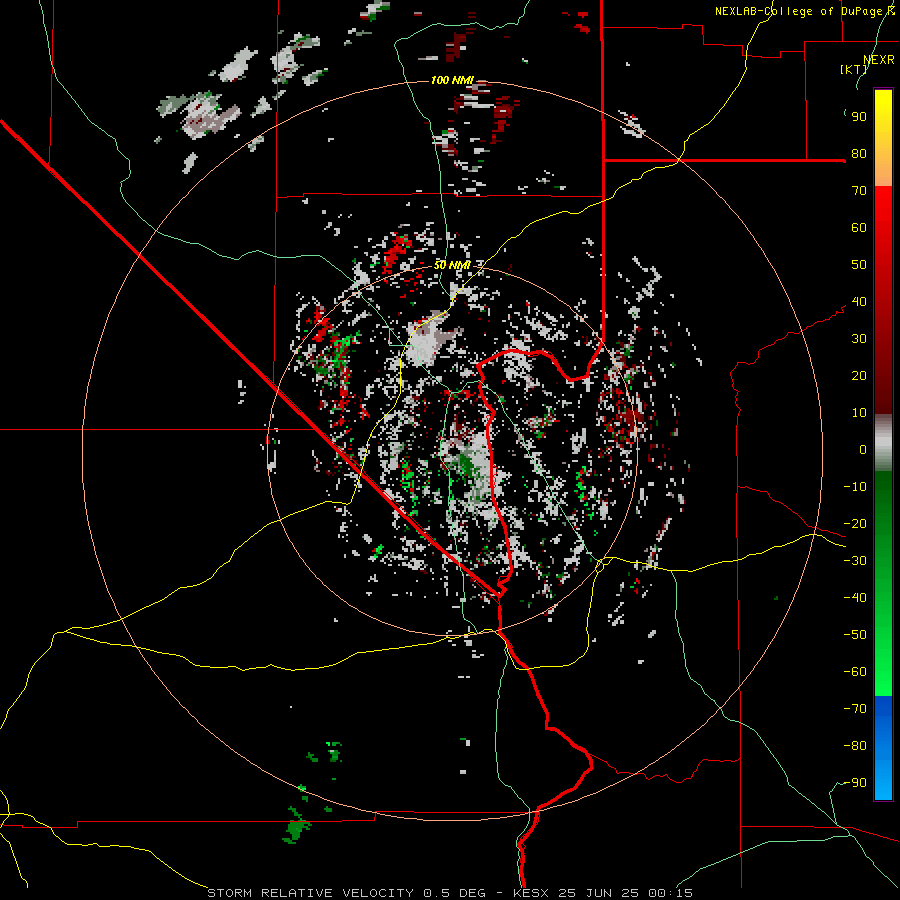Click the 20 value on the velocity scale
Image resolution: width=900 pixels, height=900 pixels.
pyautogui.click(x=859, y=375)
